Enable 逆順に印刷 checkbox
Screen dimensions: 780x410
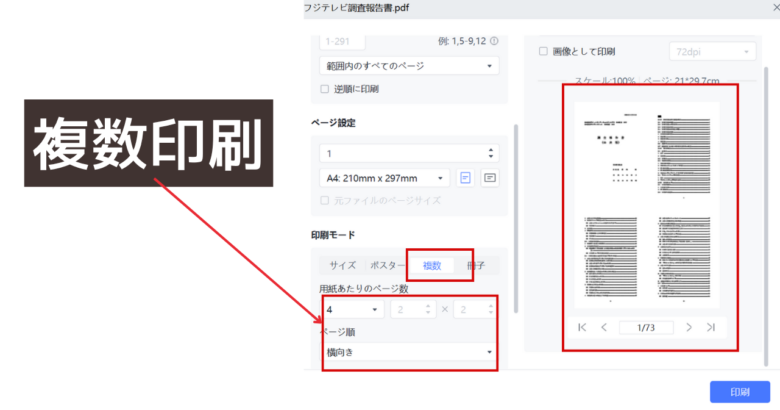click(x=324, y=89)
